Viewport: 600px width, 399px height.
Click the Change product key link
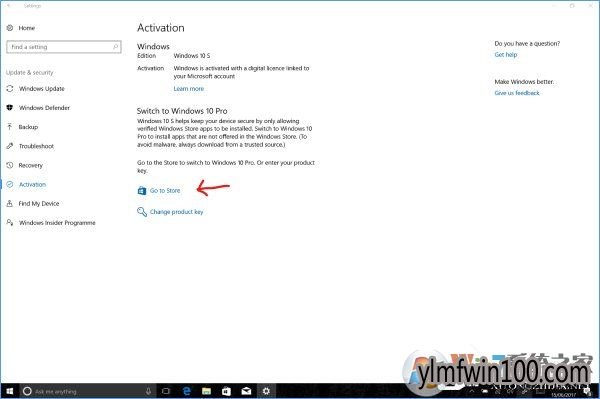point(170,212)
